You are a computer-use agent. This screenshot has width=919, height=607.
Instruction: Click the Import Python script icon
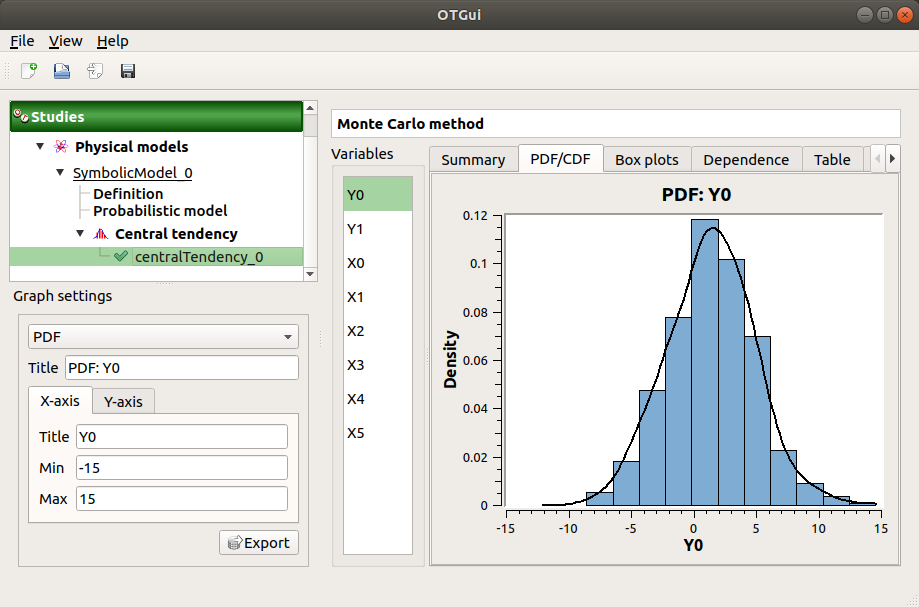pyautogui.click(x=95, y=71)
